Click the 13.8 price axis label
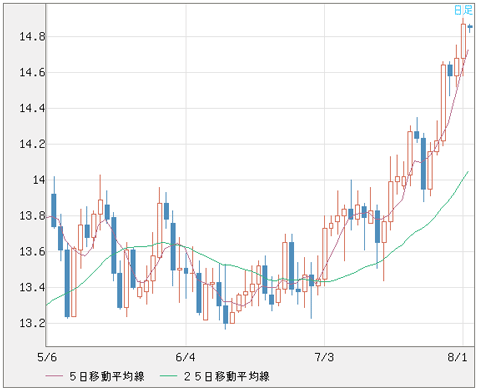This screenshot has width=478, height=390. pos(32,216)
